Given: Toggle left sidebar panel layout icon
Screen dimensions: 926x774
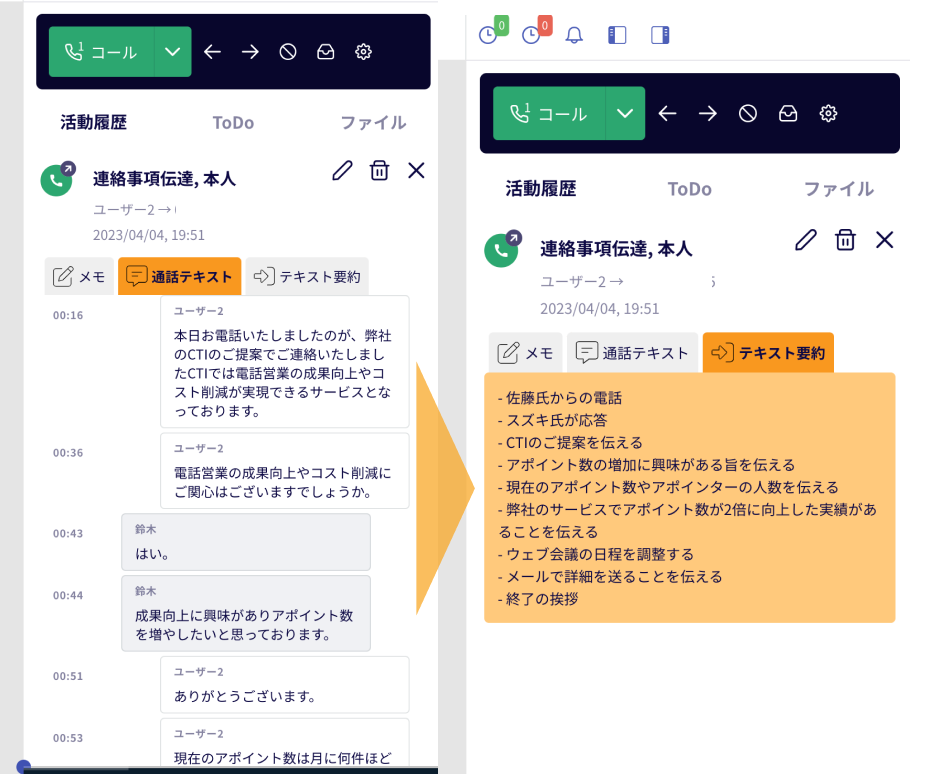Looking at the screenshot, I should 617,35.
